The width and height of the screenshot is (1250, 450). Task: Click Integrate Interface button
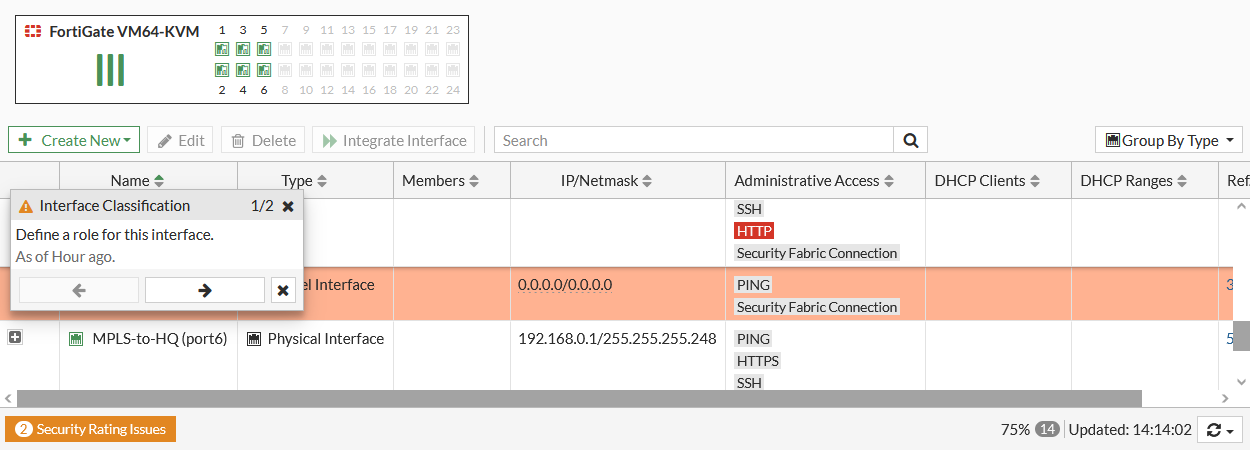coord(394,141)
